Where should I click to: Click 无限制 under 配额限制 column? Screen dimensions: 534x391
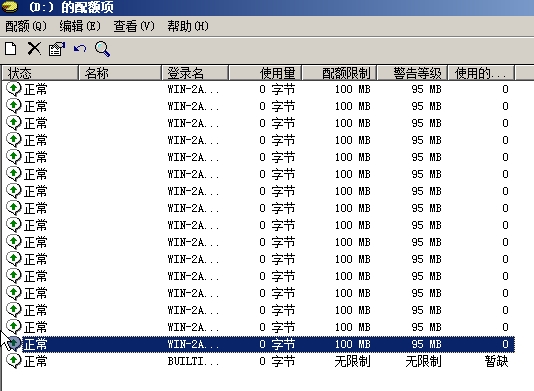(x=352, y=361)
